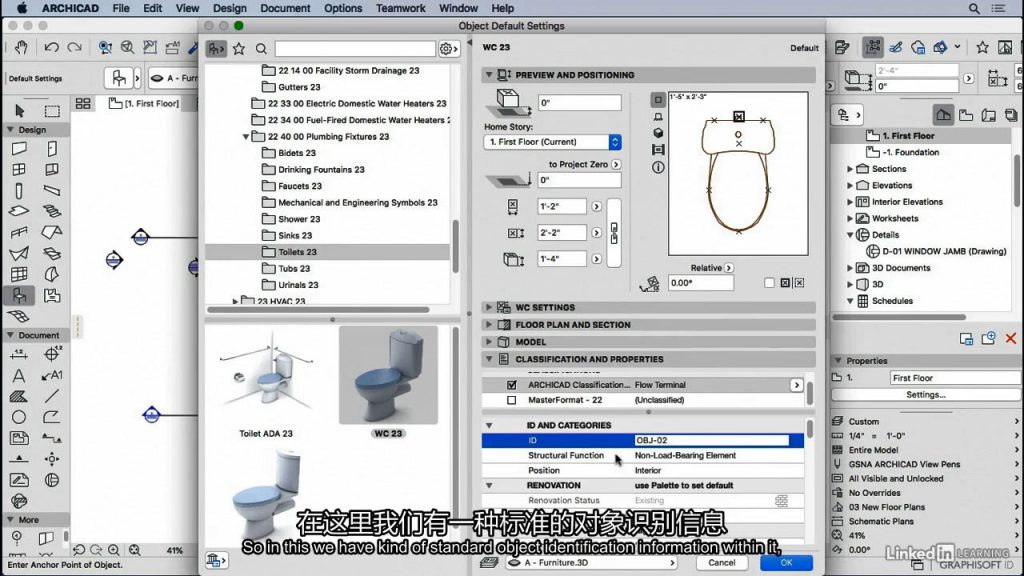Screen dimensions: 1024x576
Task: Switch to folder view of library objects
Action: click(x=216, y=48)
